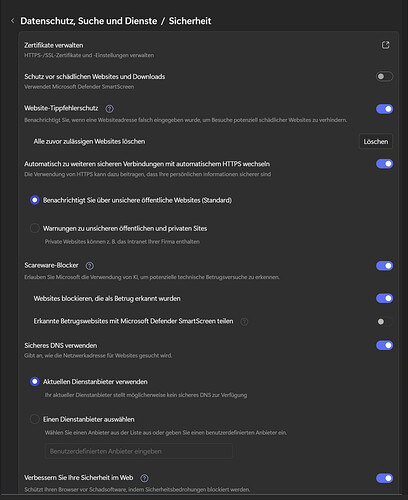Screen dimensions: 408x500
Task: Select Aktuellen Dienstanbieter verwenden option
Action: (x=35, y=382)
